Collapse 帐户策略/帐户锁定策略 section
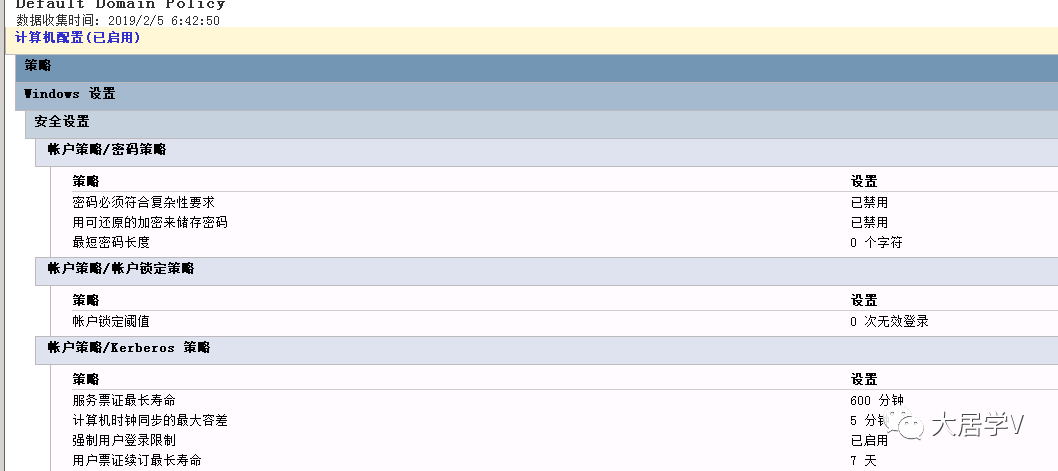 click(547, 269)
